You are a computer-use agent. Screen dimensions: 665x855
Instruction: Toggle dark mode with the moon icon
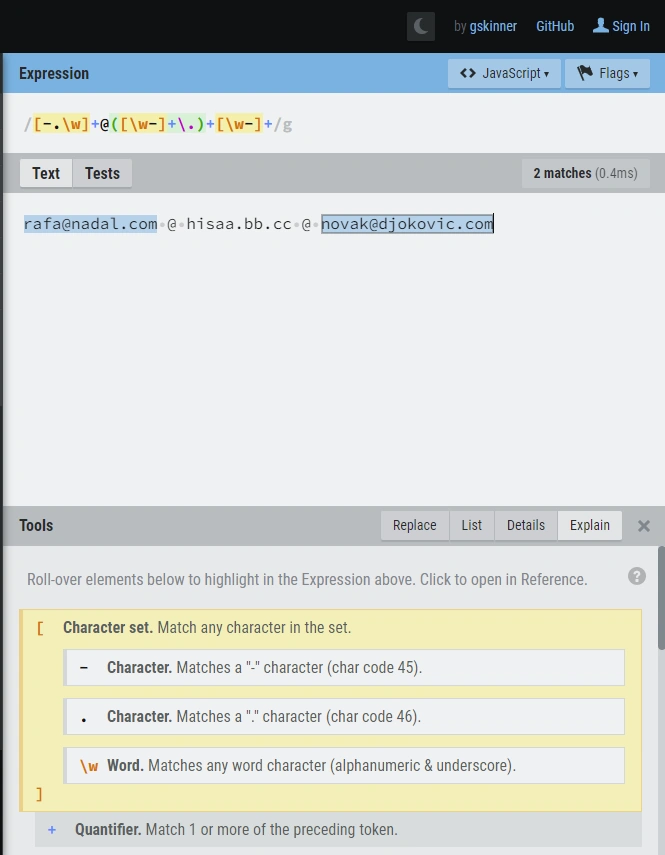[421, 26]
